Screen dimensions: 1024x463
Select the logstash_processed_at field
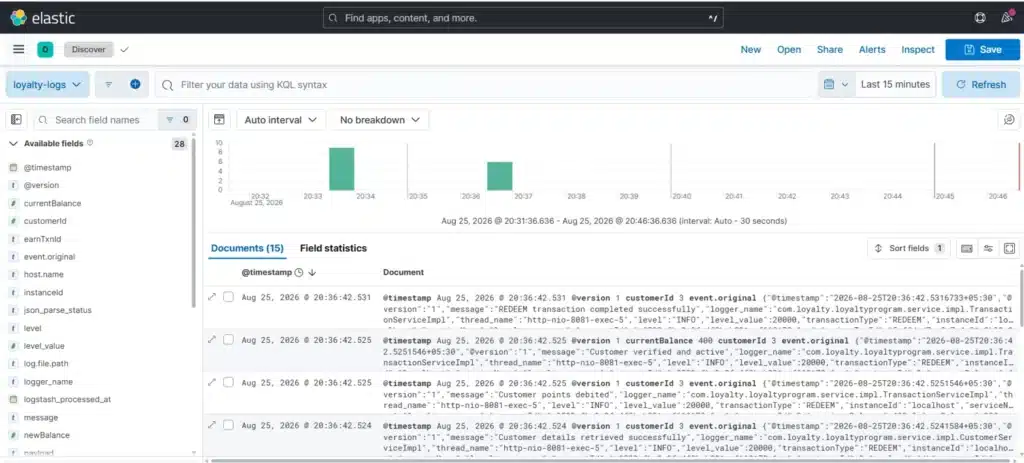click(x=67, y=399)
